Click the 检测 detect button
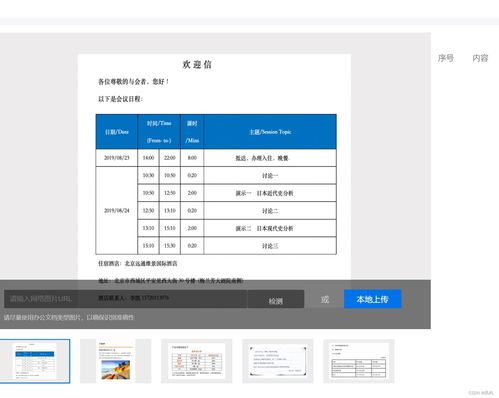 point(275,299)
